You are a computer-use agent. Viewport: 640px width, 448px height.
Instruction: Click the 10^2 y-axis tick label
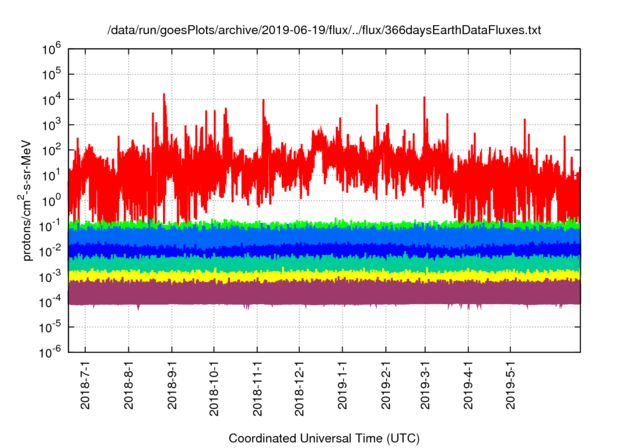[x=51, y=151]
